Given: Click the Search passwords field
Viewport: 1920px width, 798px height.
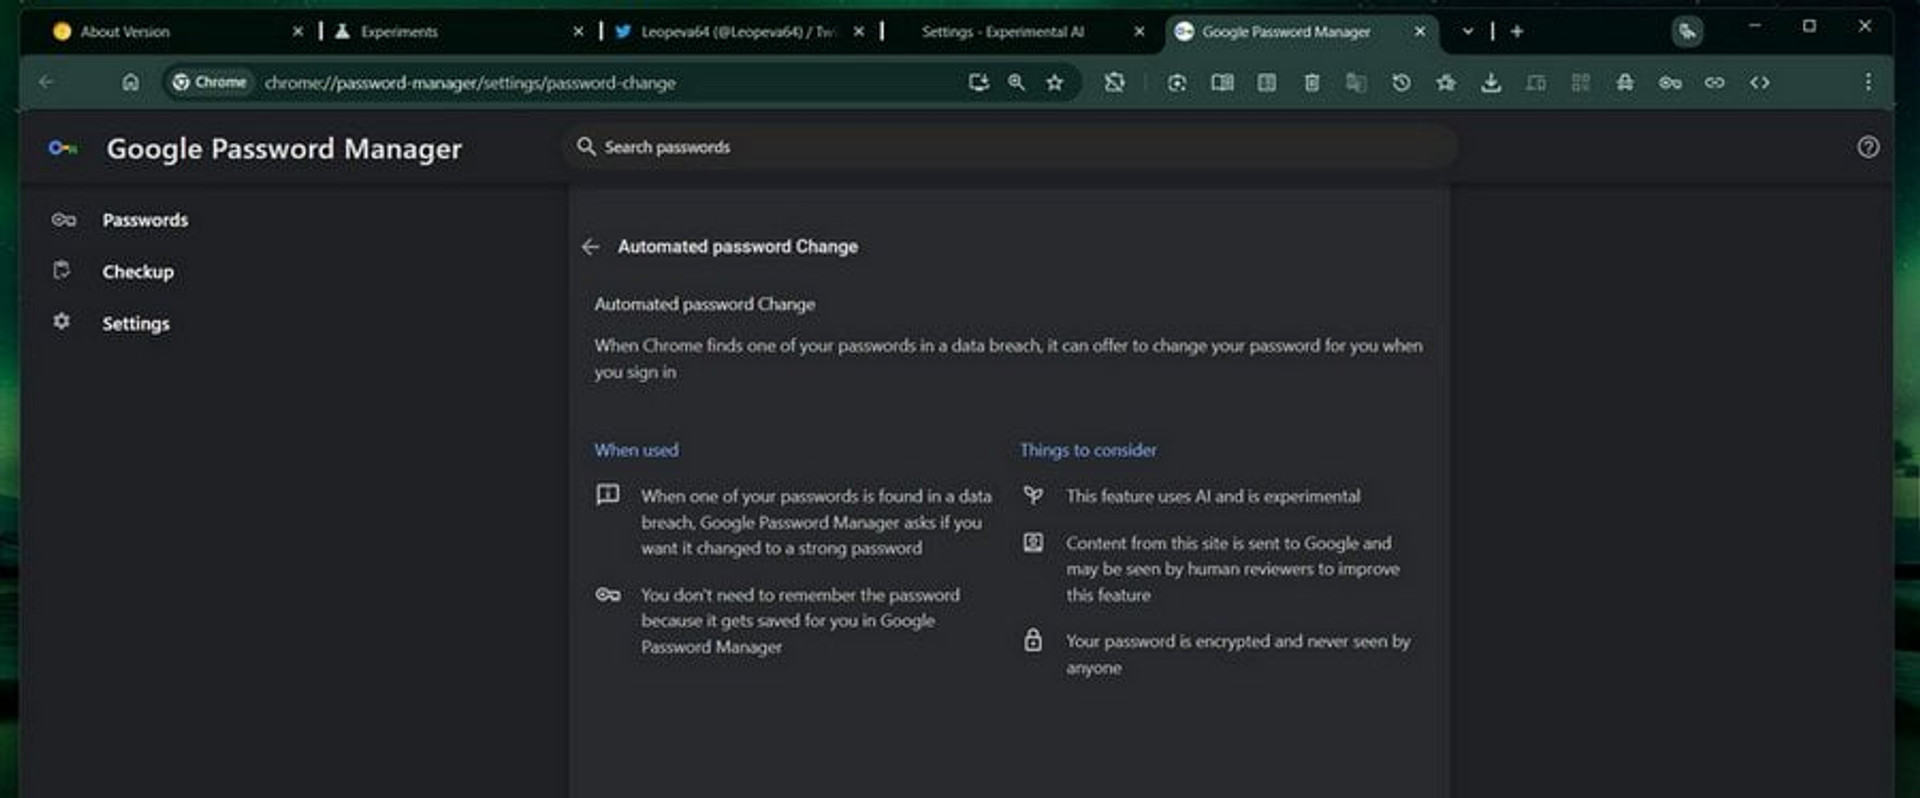Looking at the screenshot, I should click(1008, 147).
